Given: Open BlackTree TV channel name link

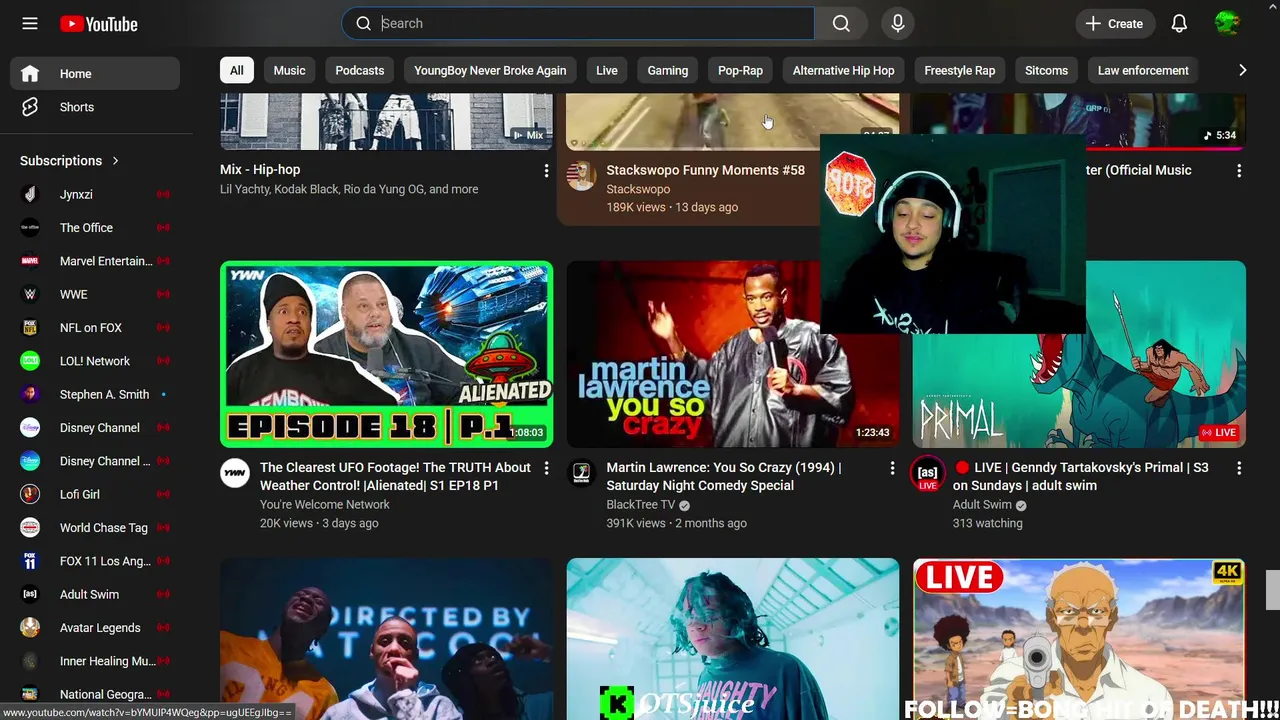Looking at the screenshot, I should (640, 504).
